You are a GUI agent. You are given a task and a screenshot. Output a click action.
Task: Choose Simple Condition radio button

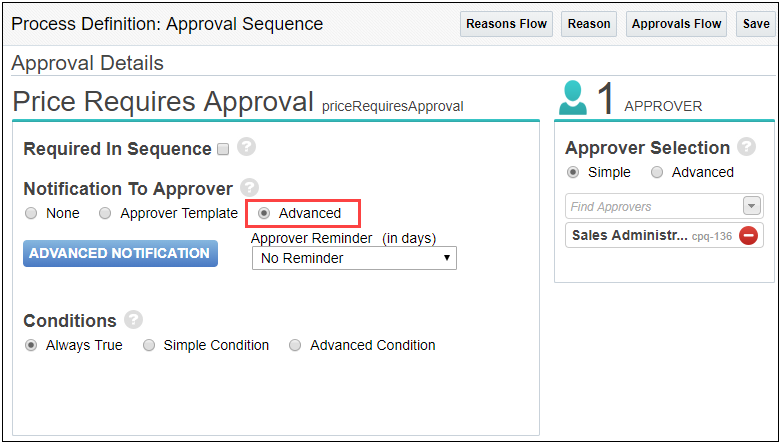point(149,345)
